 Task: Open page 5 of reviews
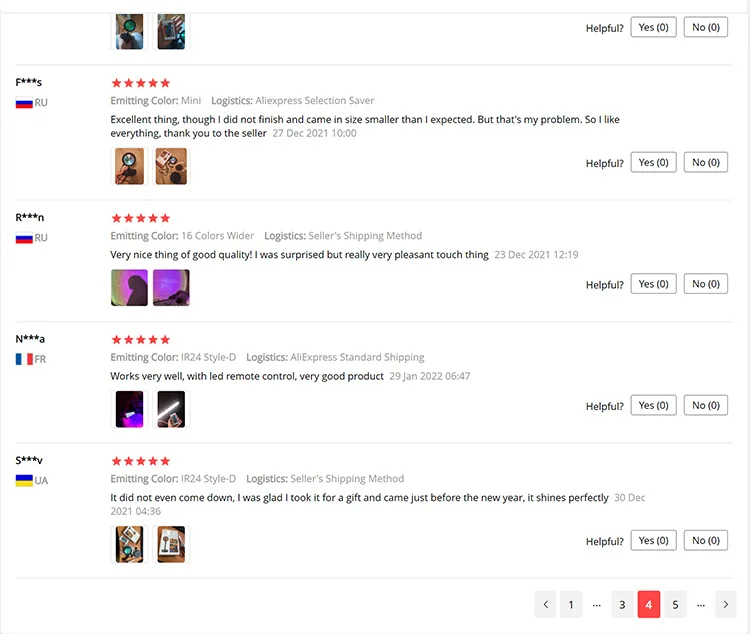coord(675,604)
